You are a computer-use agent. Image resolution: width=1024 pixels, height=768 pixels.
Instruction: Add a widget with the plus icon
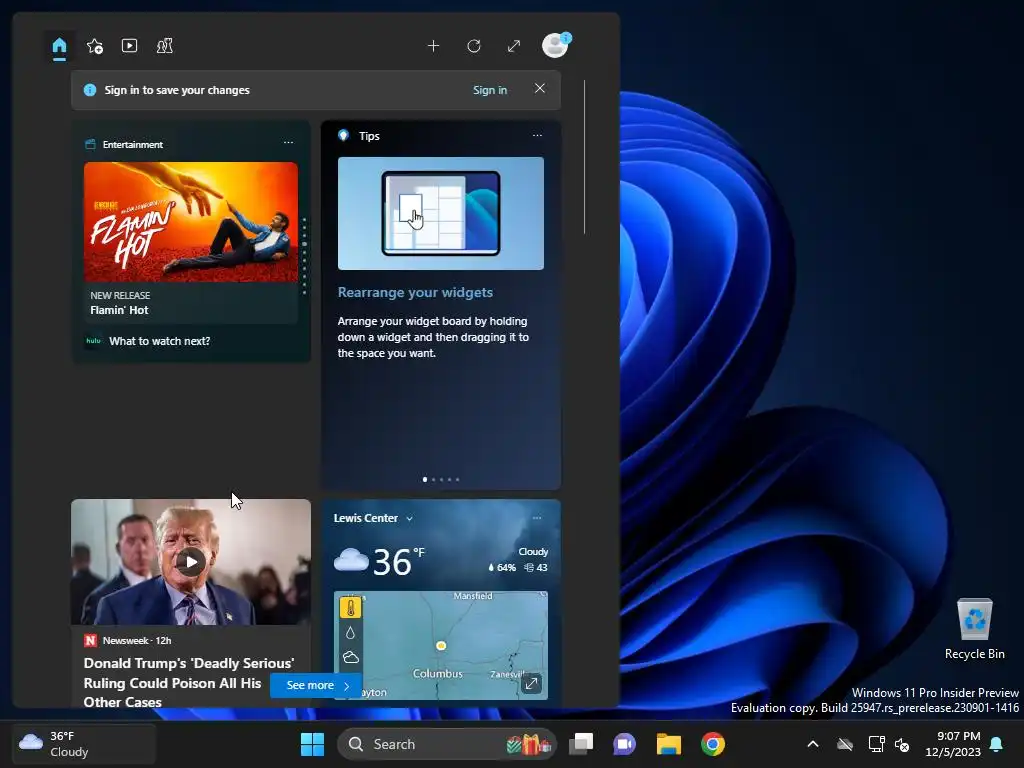[x=434, y=46]
